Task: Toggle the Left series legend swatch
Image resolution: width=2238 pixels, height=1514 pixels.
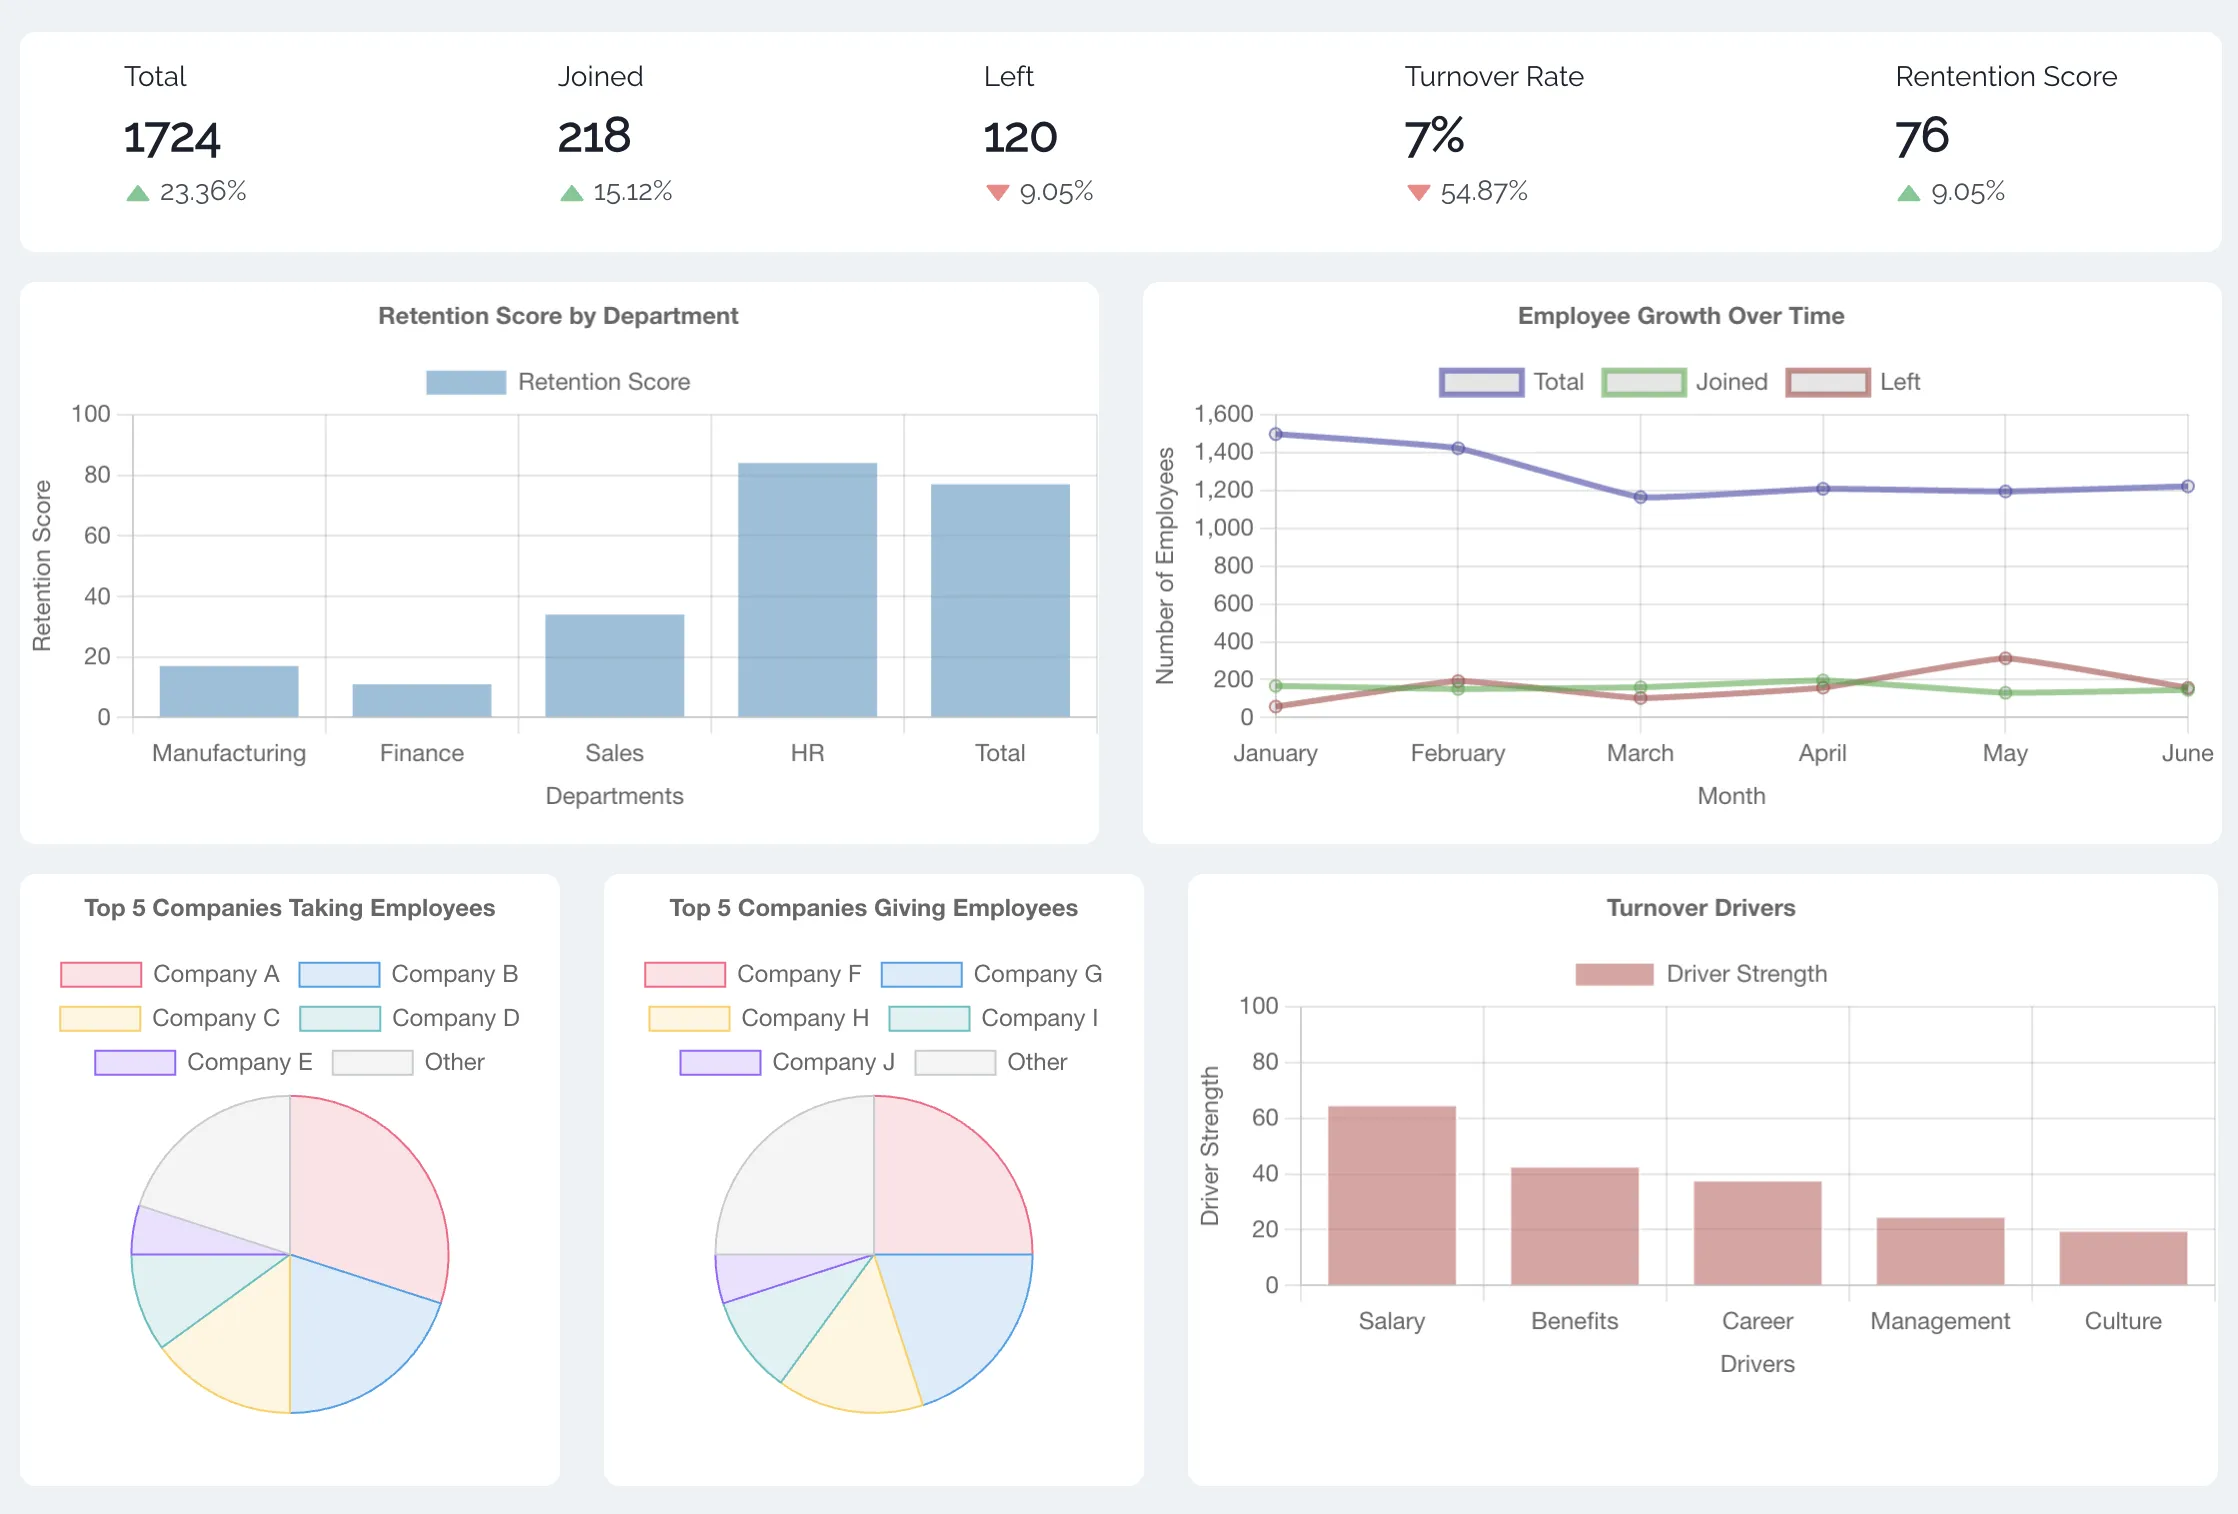Action: pos(1828,382)
